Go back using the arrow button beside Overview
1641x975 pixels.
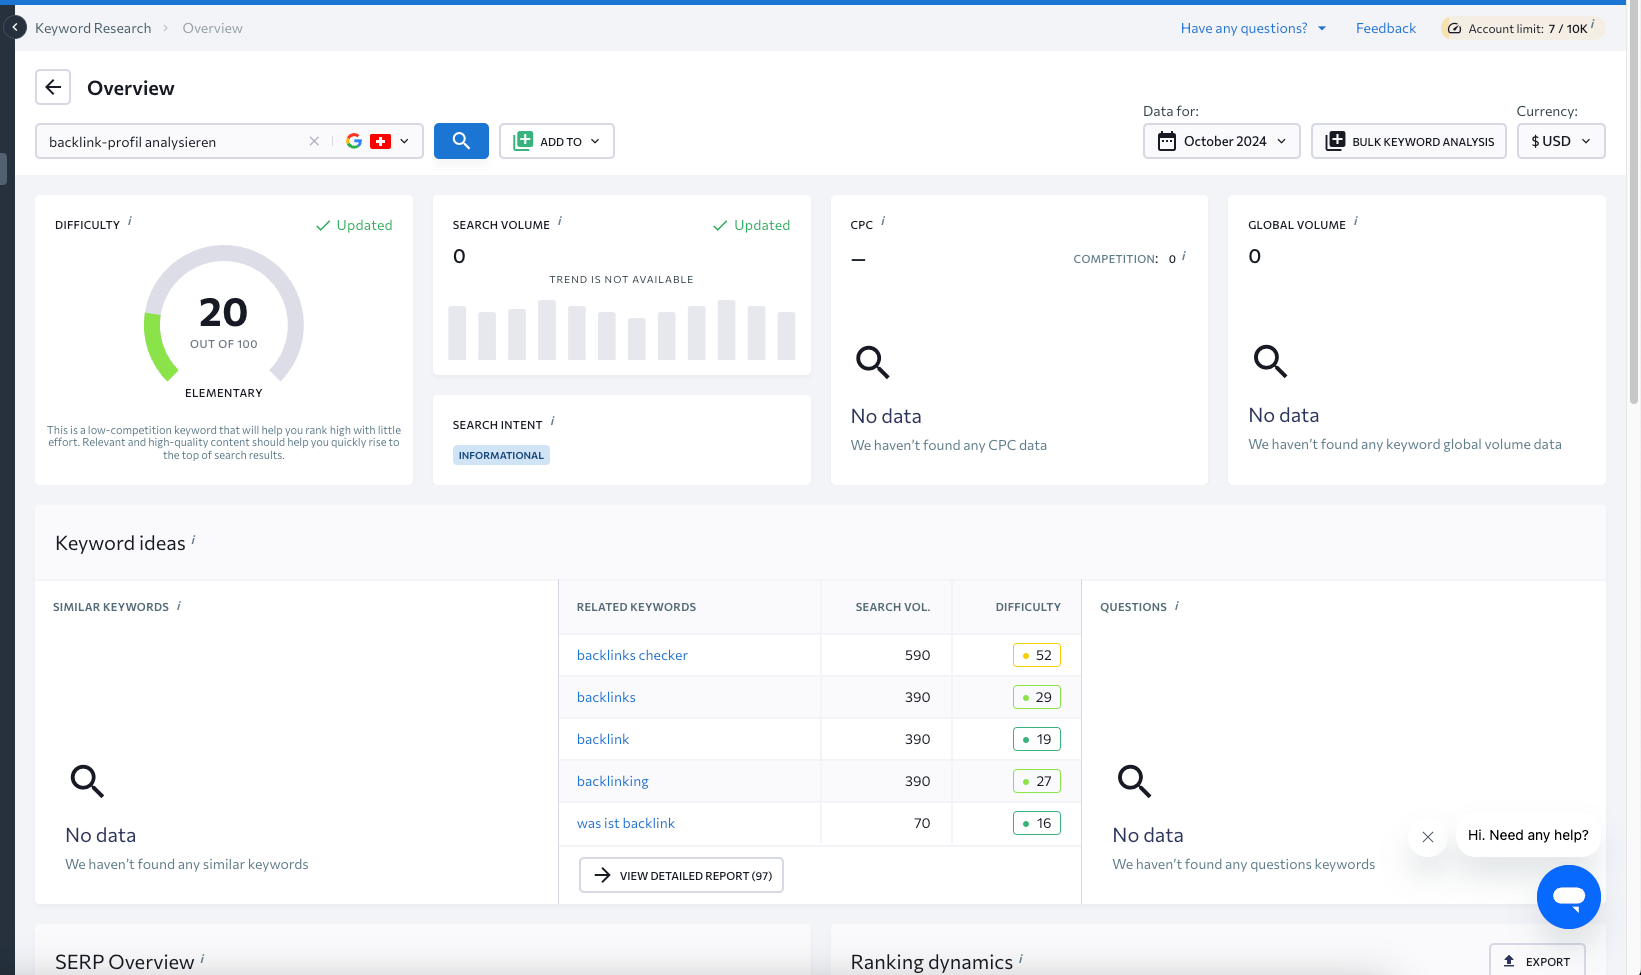coord(53,87)
